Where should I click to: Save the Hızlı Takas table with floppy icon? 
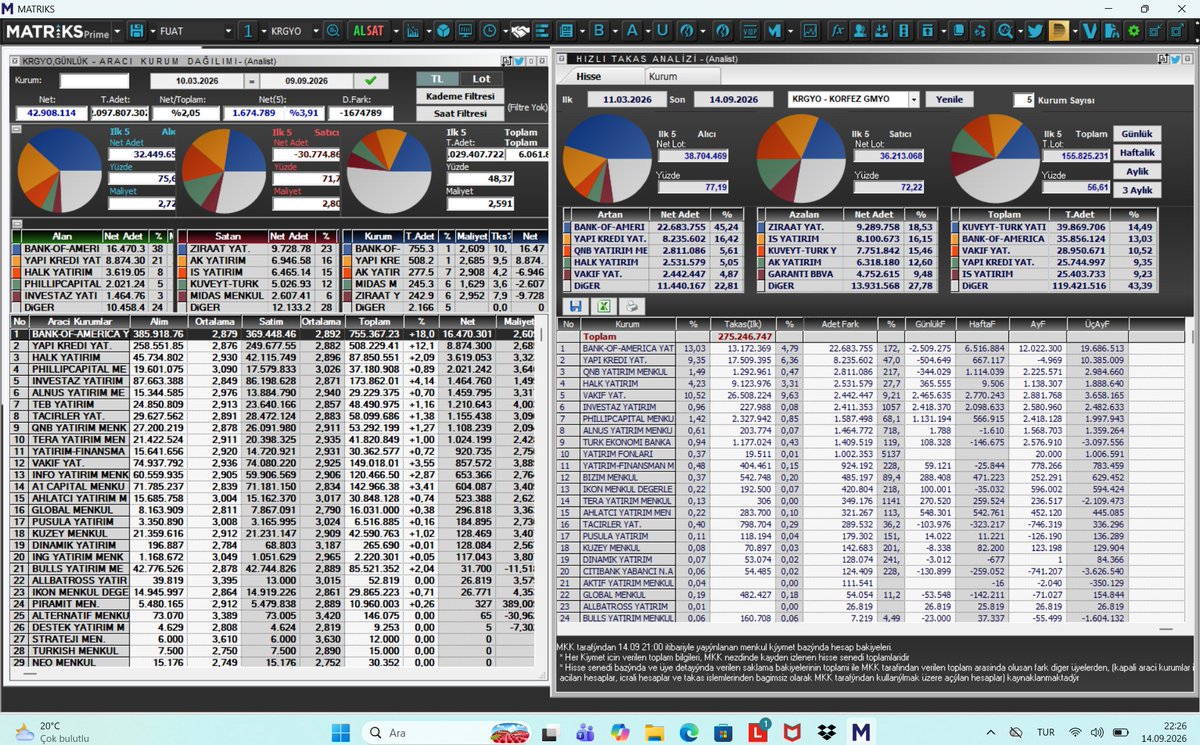(x=577, y=306)
